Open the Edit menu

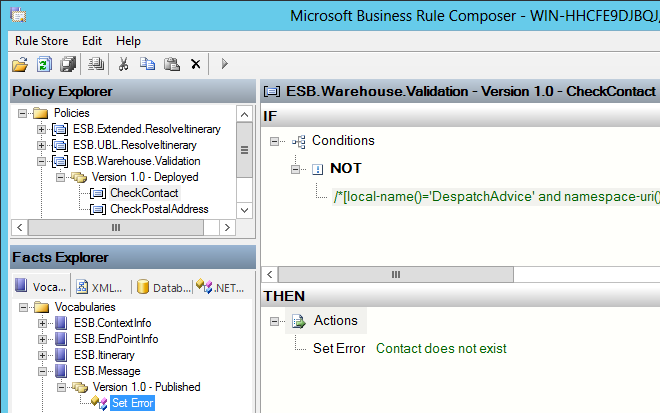92,41
